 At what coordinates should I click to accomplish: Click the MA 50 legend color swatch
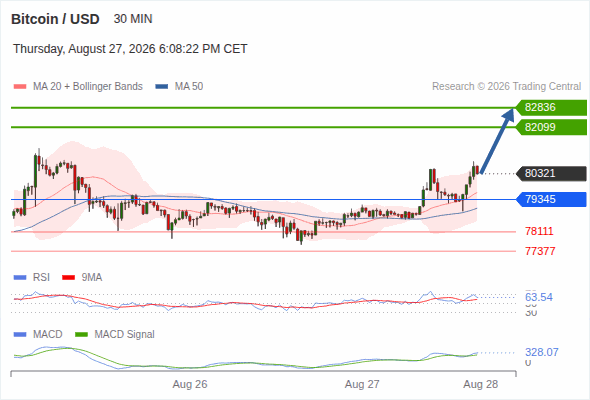[x=162, y=87]
